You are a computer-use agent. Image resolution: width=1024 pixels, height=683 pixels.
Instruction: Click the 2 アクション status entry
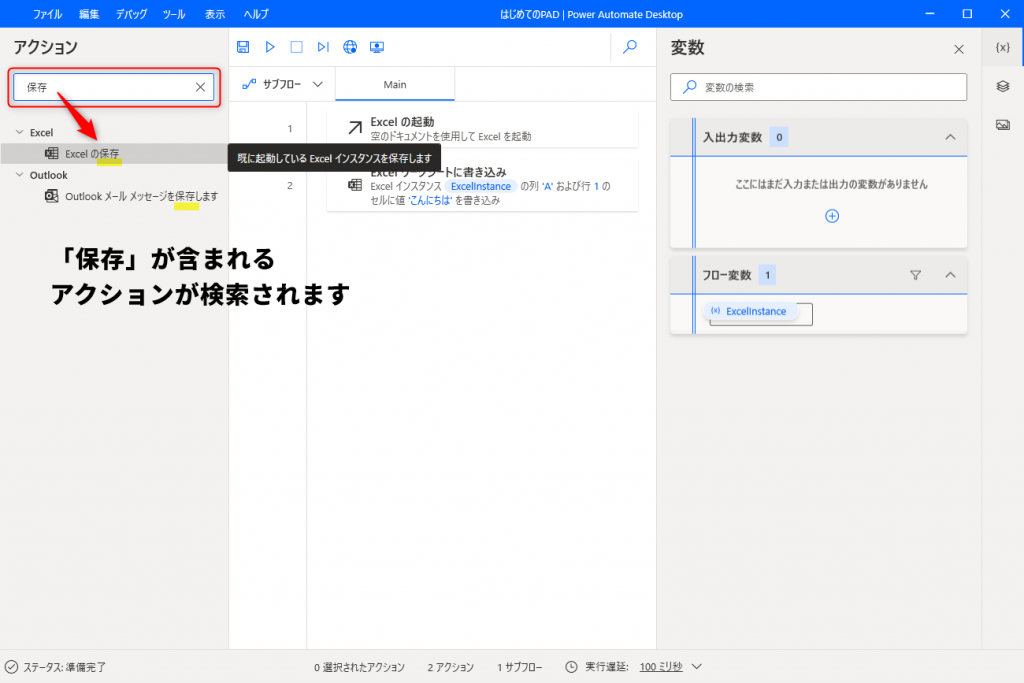pyautogui.click(x=451, y=667)
